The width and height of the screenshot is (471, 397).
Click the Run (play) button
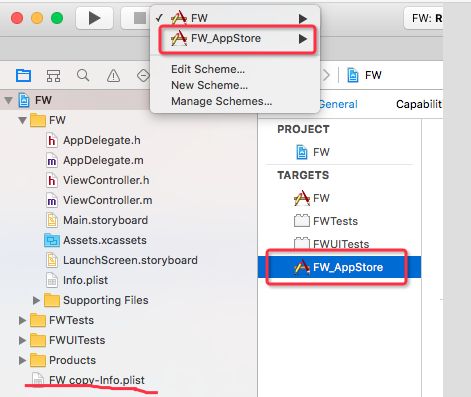click(x=94, y=18)
